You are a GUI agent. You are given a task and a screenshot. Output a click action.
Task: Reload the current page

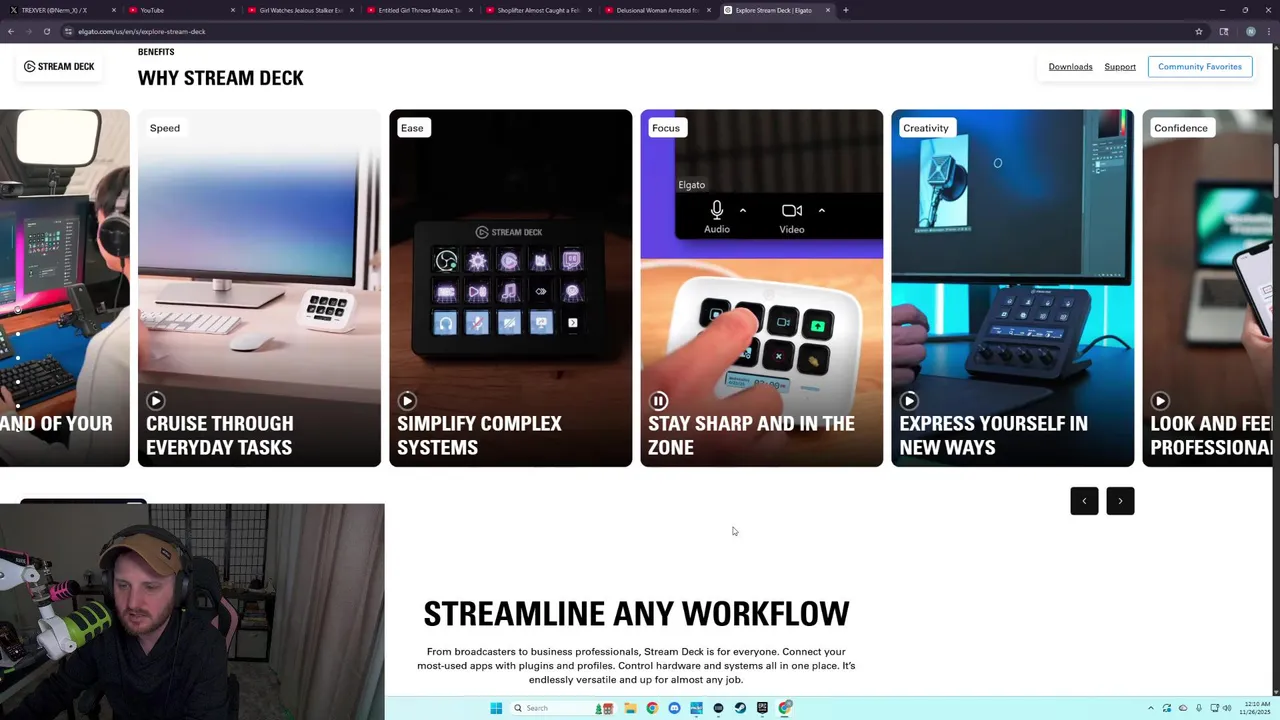click(x=47, y=31)
